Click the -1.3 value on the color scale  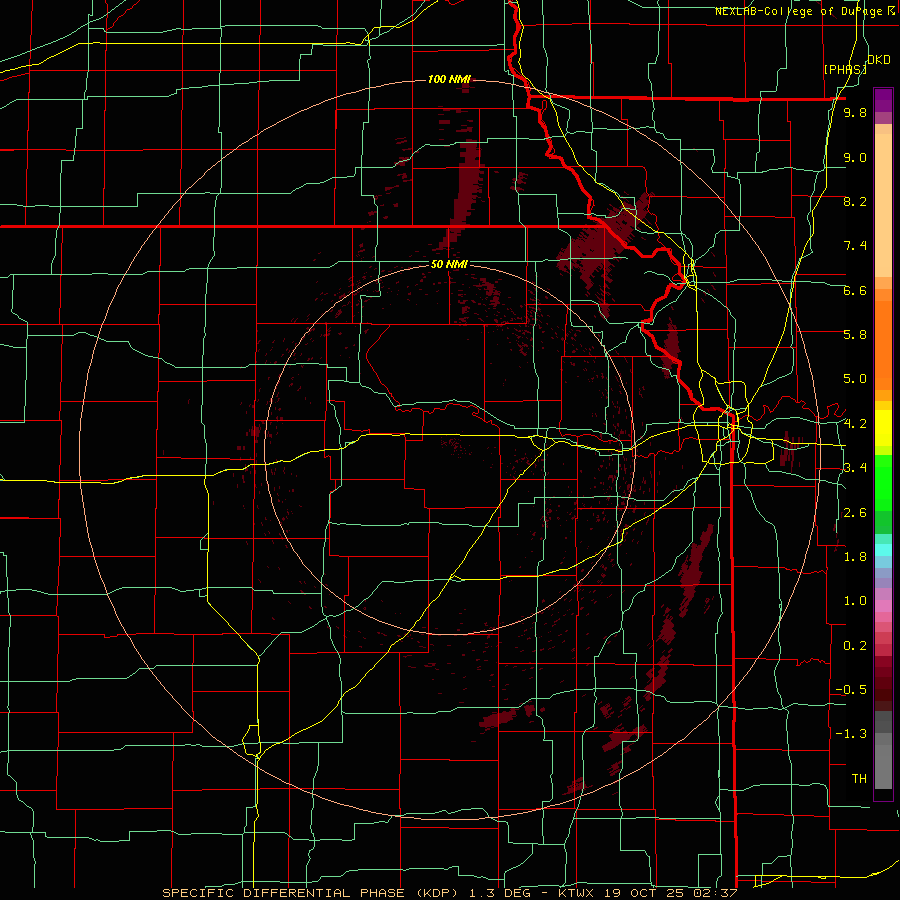click(851, 734)
